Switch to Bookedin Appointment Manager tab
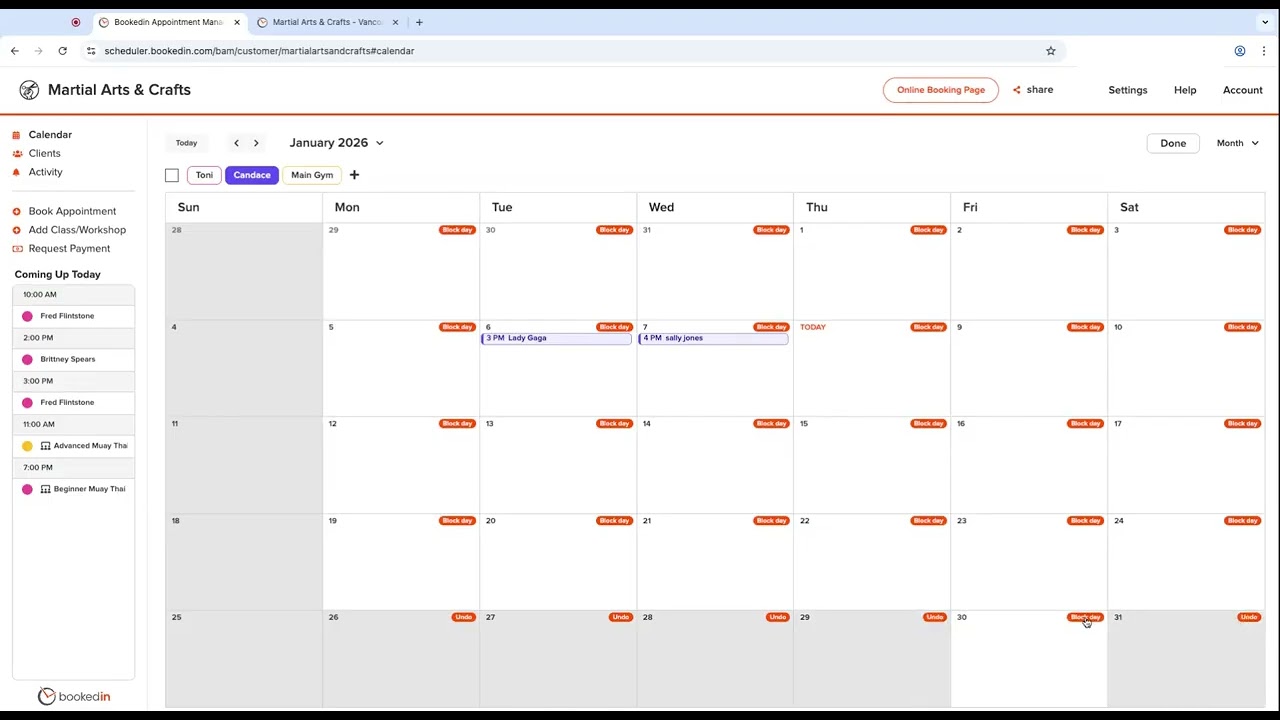 coord(168,22)
